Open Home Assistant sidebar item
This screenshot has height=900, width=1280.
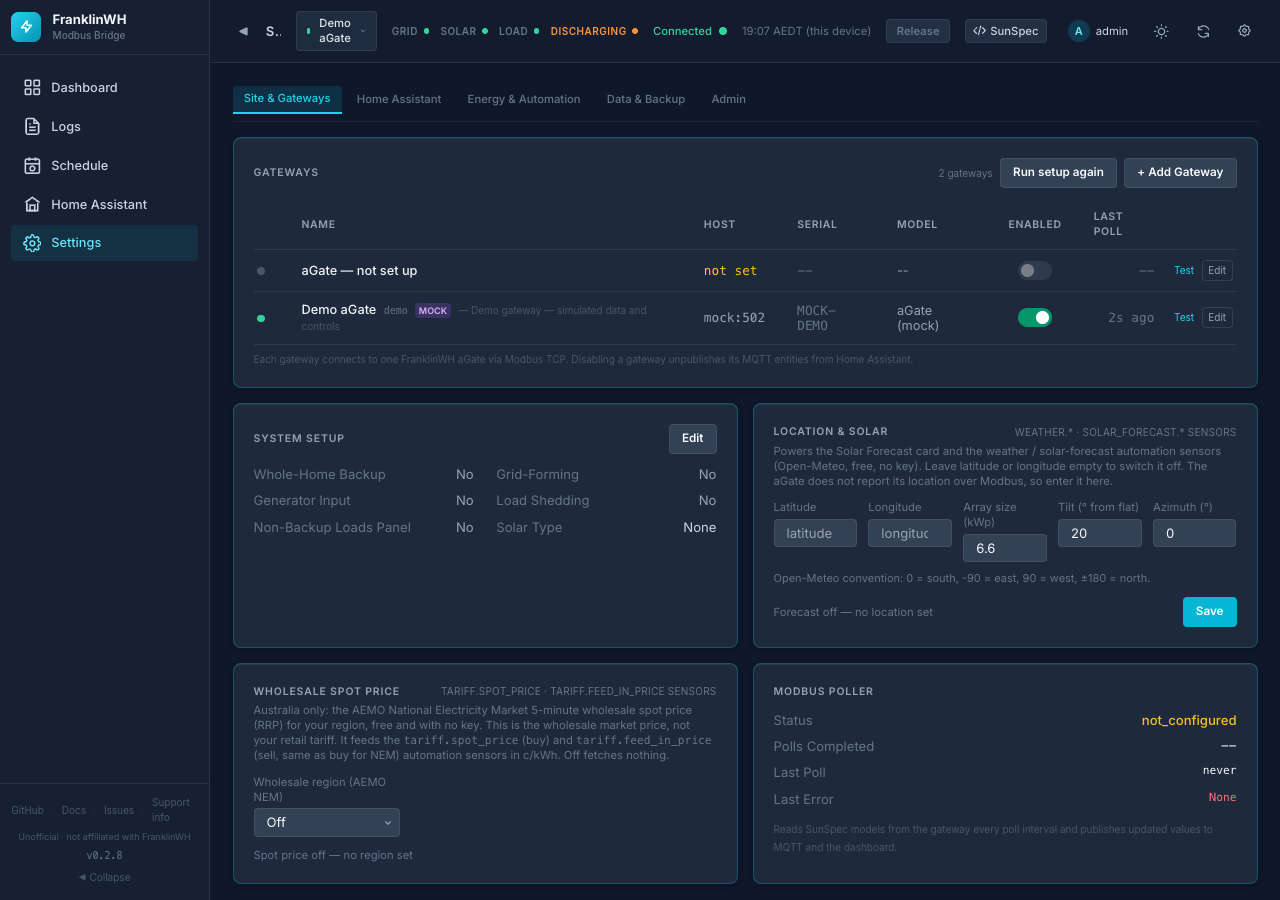tap(104, 204)
